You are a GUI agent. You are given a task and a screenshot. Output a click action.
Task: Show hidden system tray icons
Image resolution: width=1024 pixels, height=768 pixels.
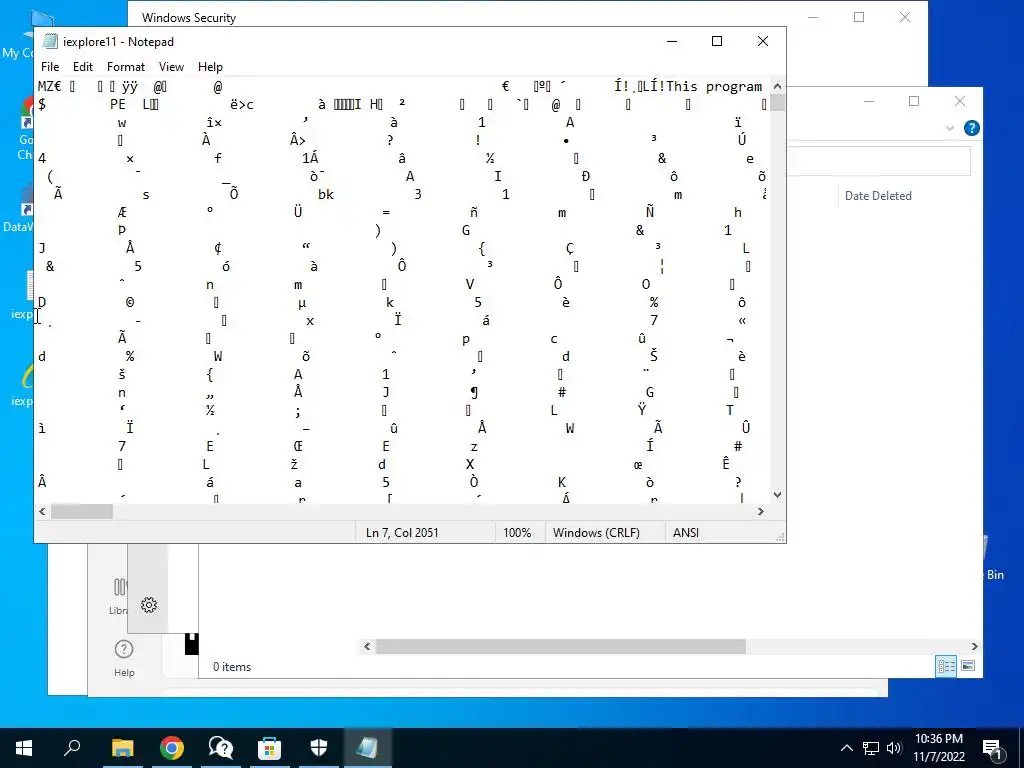[x=846, y=748]
